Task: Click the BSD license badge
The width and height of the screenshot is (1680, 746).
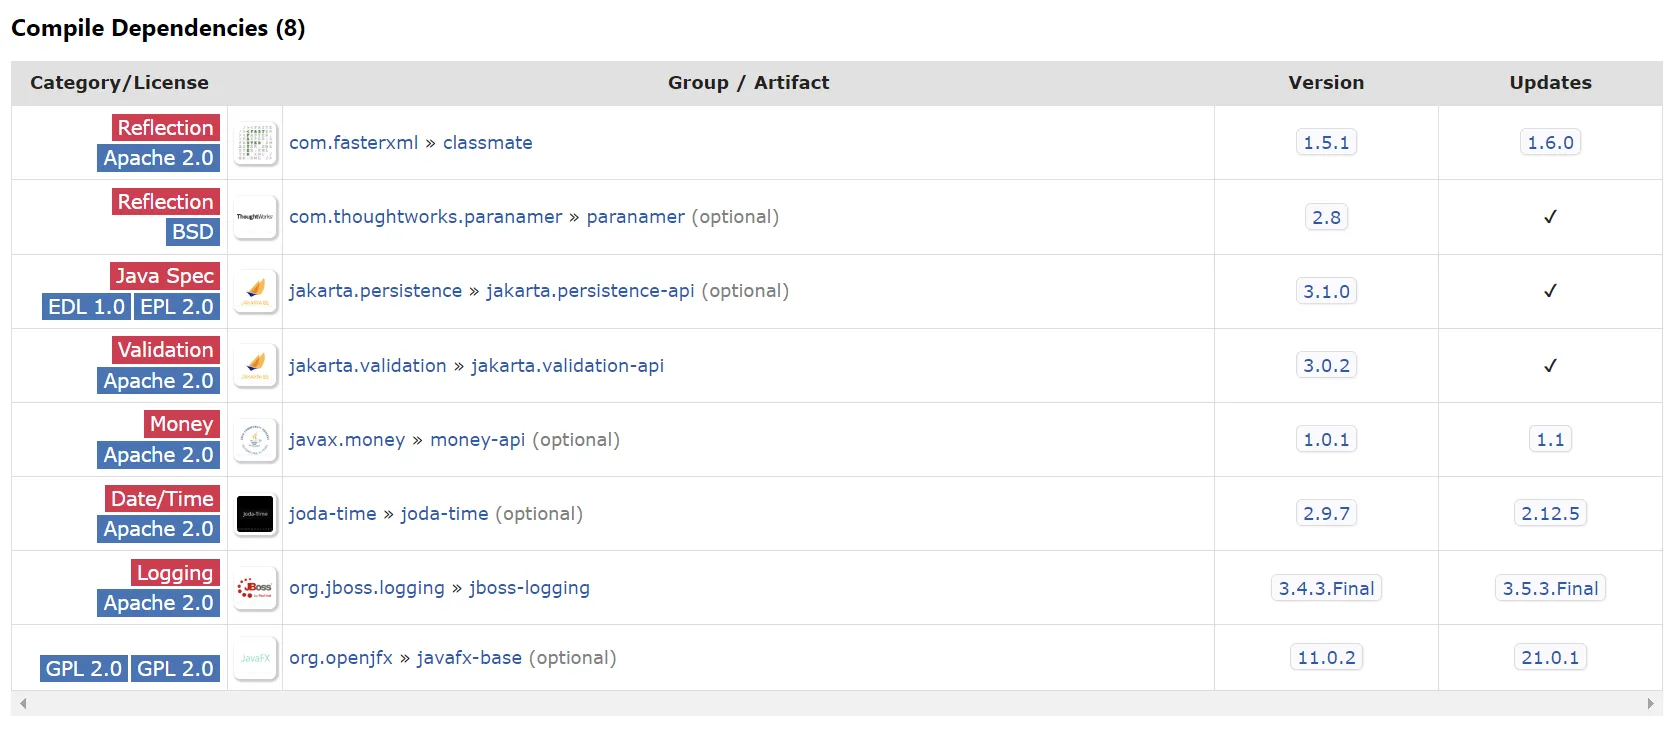Action: (192, 232)
